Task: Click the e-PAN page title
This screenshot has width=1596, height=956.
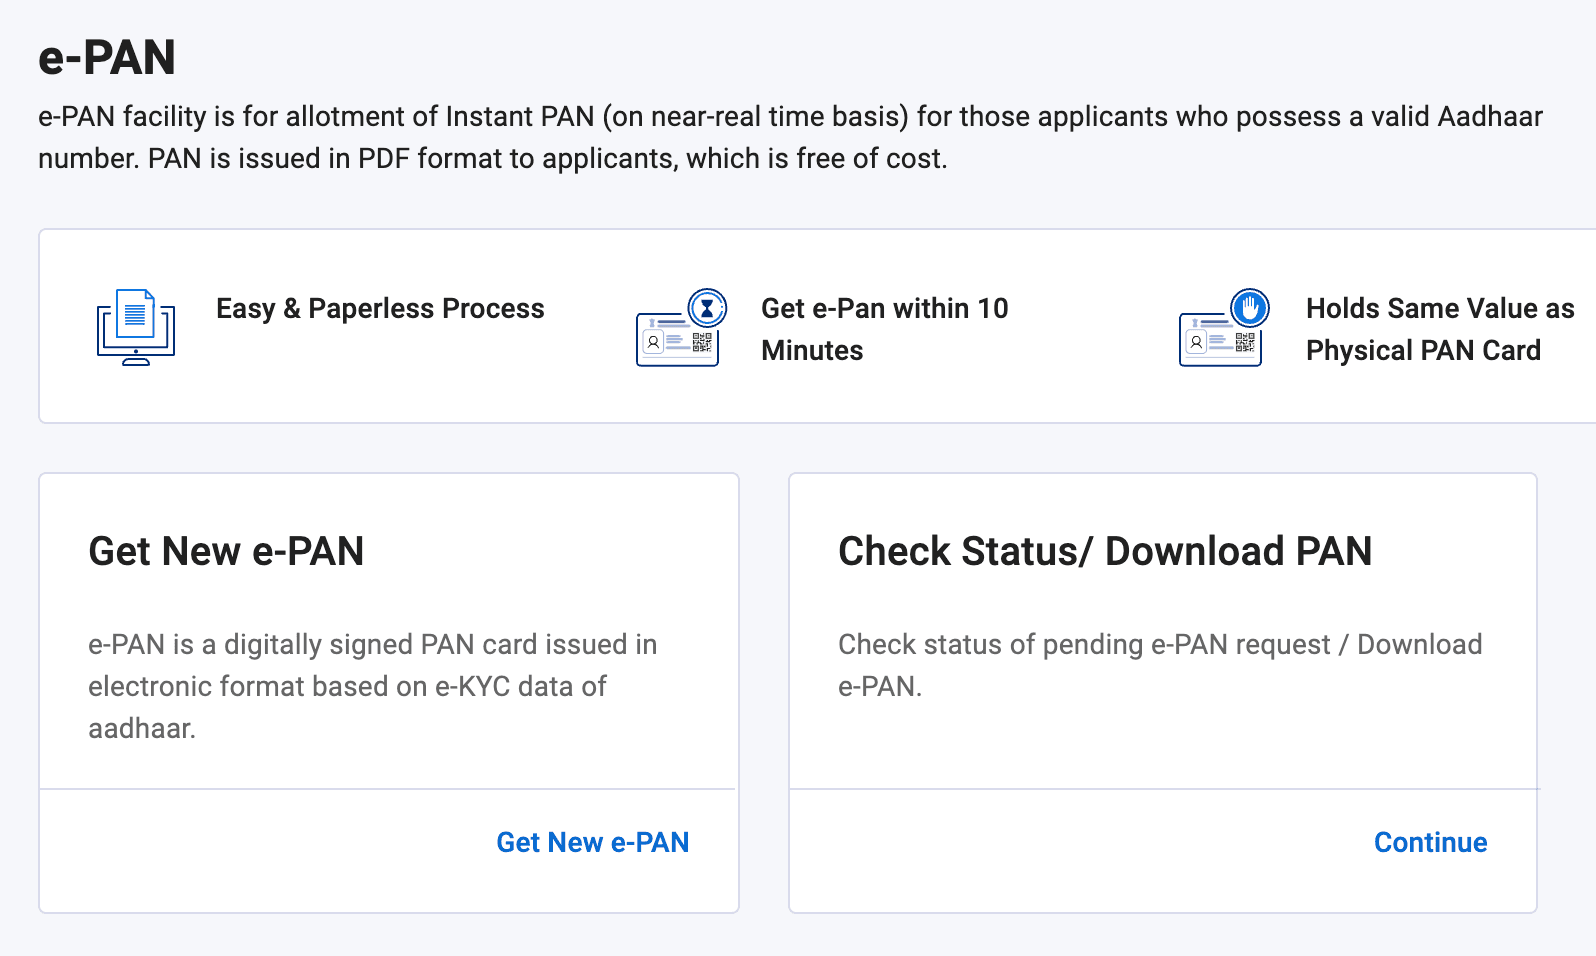Action: tap(106, 57)
